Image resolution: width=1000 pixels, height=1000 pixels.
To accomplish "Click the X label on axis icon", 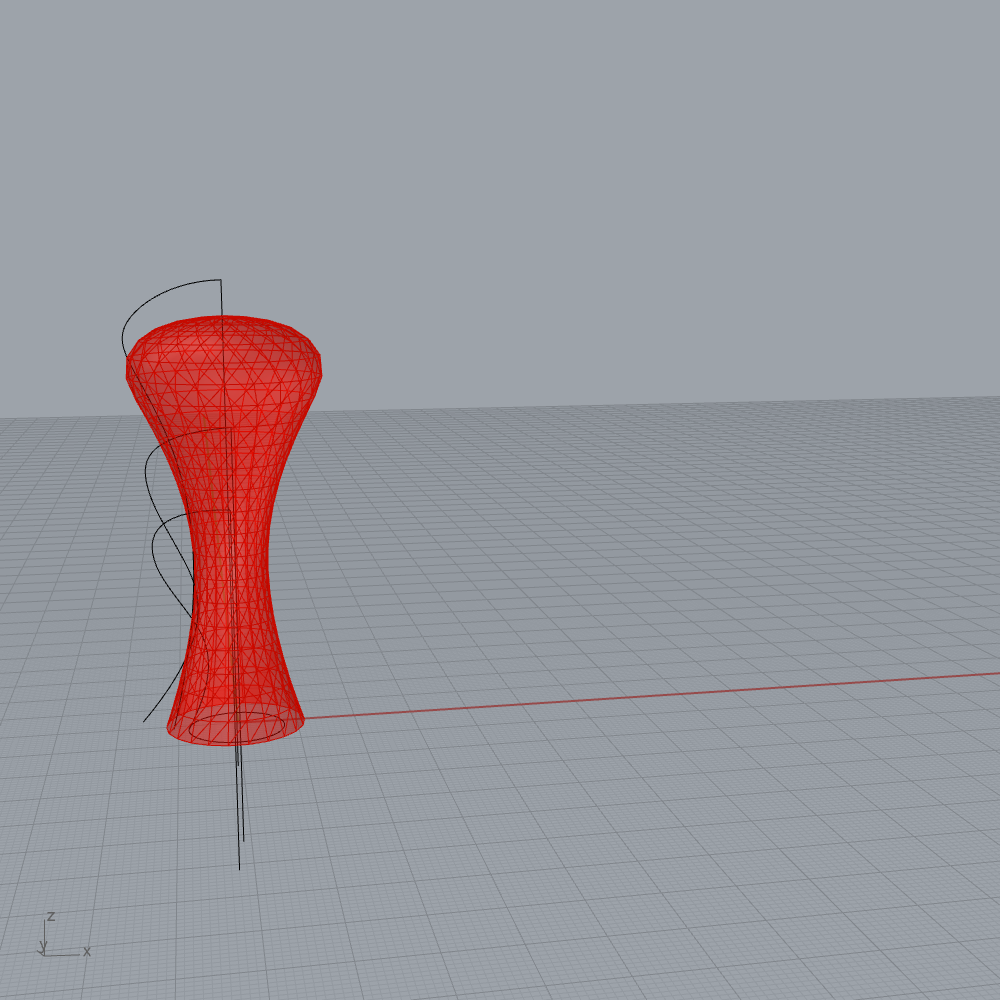I will coord(87,951).
